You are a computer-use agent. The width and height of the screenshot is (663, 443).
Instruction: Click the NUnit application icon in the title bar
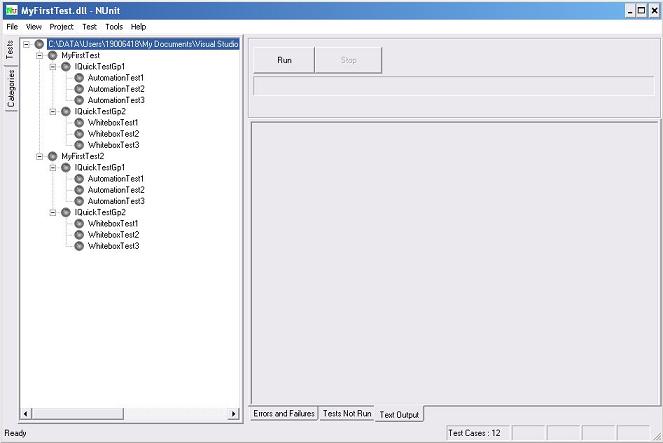coord(11,10)
